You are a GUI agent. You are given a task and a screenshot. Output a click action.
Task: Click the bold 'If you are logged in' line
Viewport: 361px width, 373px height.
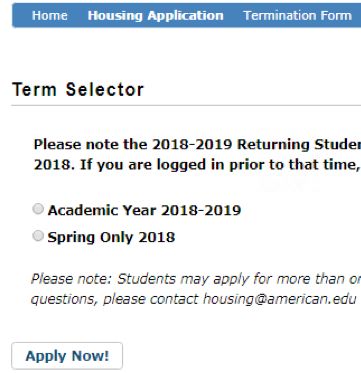(197, 165)
